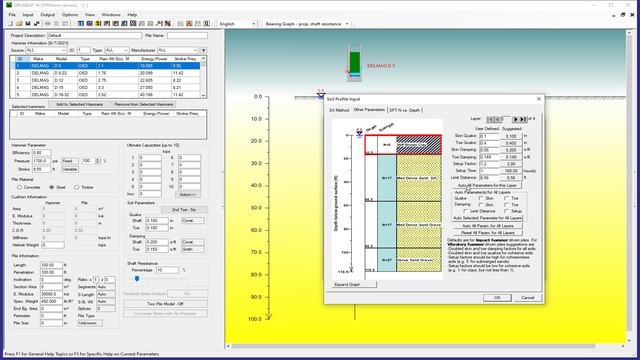Check the Damping Skin checkbox
This screenshot has height=360, width=640.
point(481,204)
